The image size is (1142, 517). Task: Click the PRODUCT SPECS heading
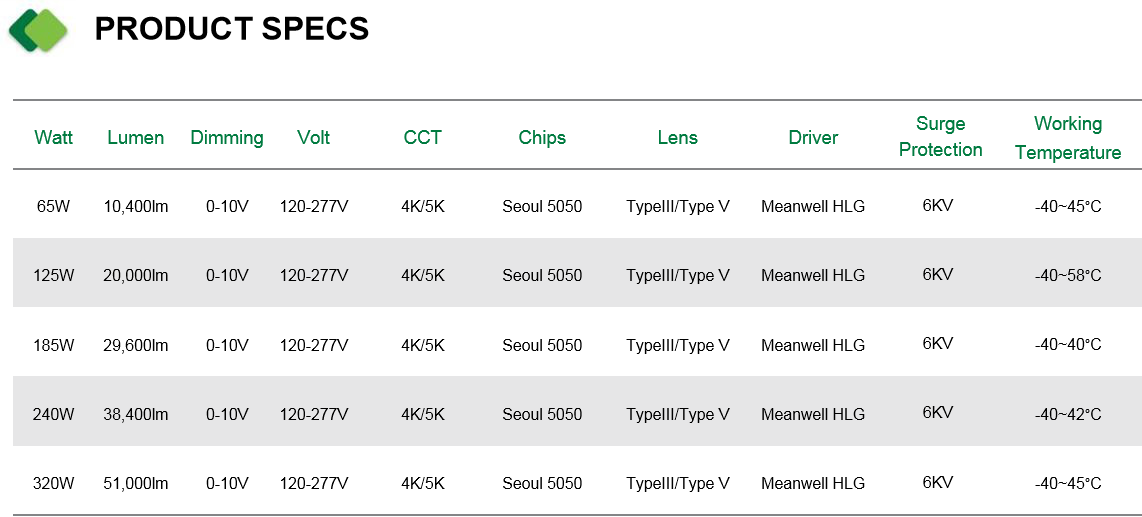232,29
